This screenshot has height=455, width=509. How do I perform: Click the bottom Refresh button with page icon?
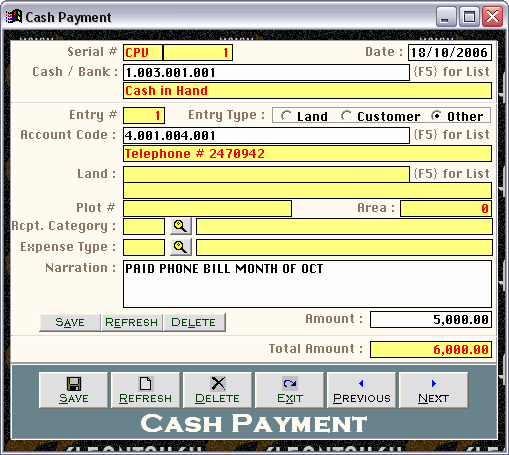[145, 390]
